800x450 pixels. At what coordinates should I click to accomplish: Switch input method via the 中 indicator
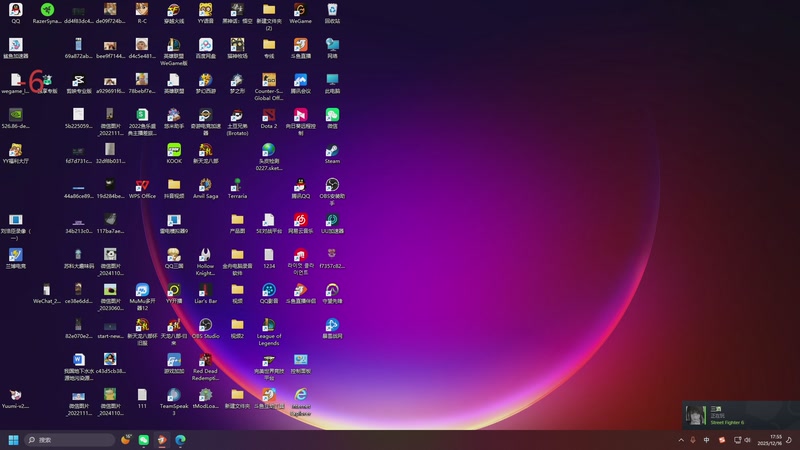706,440
